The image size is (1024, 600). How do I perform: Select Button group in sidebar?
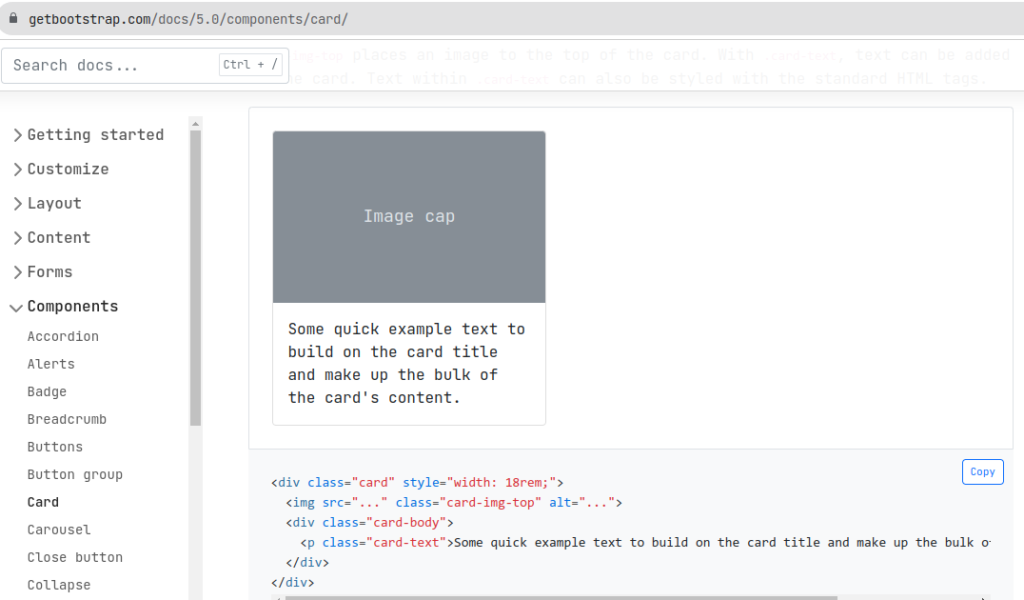75,474
